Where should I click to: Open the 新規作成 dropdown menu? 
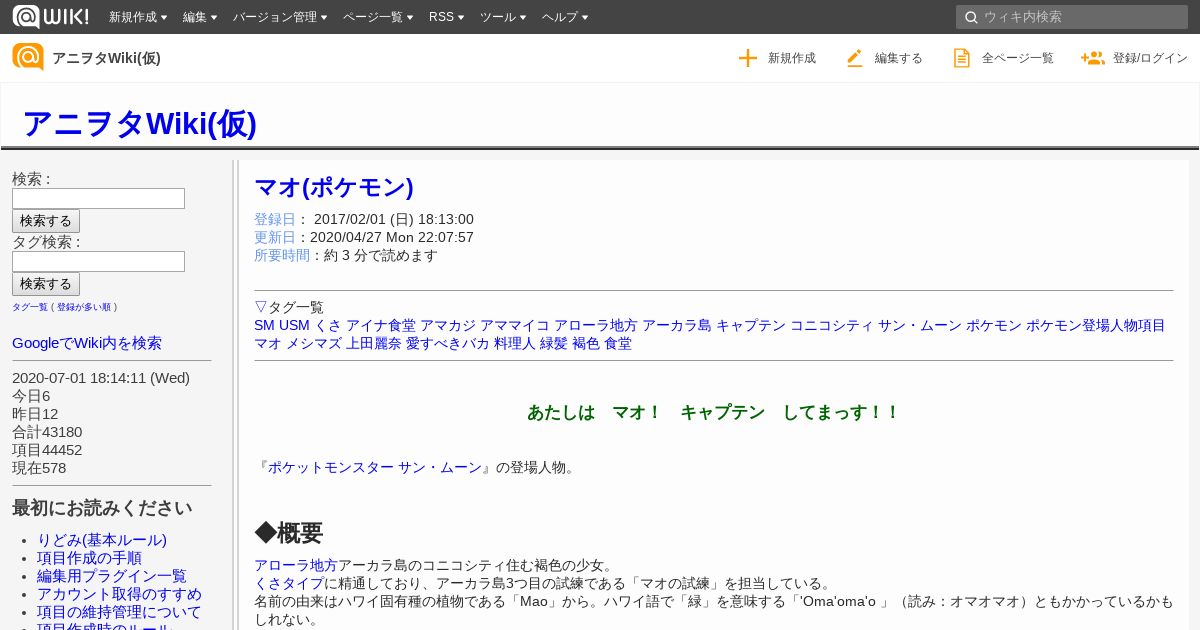(x=138, y=17)
